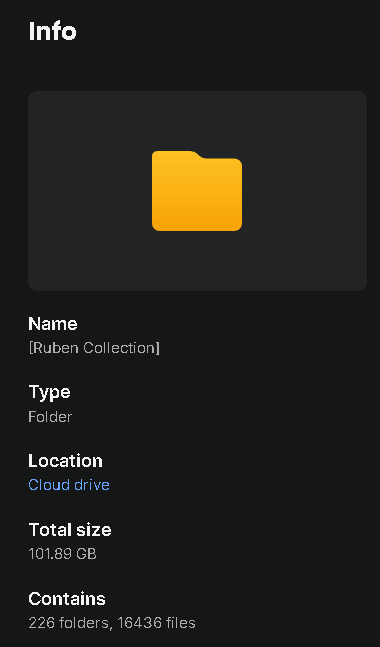The height and width of the screenshot is (647, 380).
Task: Click the 'Total size' label
Action: click(x=70, y=529)
